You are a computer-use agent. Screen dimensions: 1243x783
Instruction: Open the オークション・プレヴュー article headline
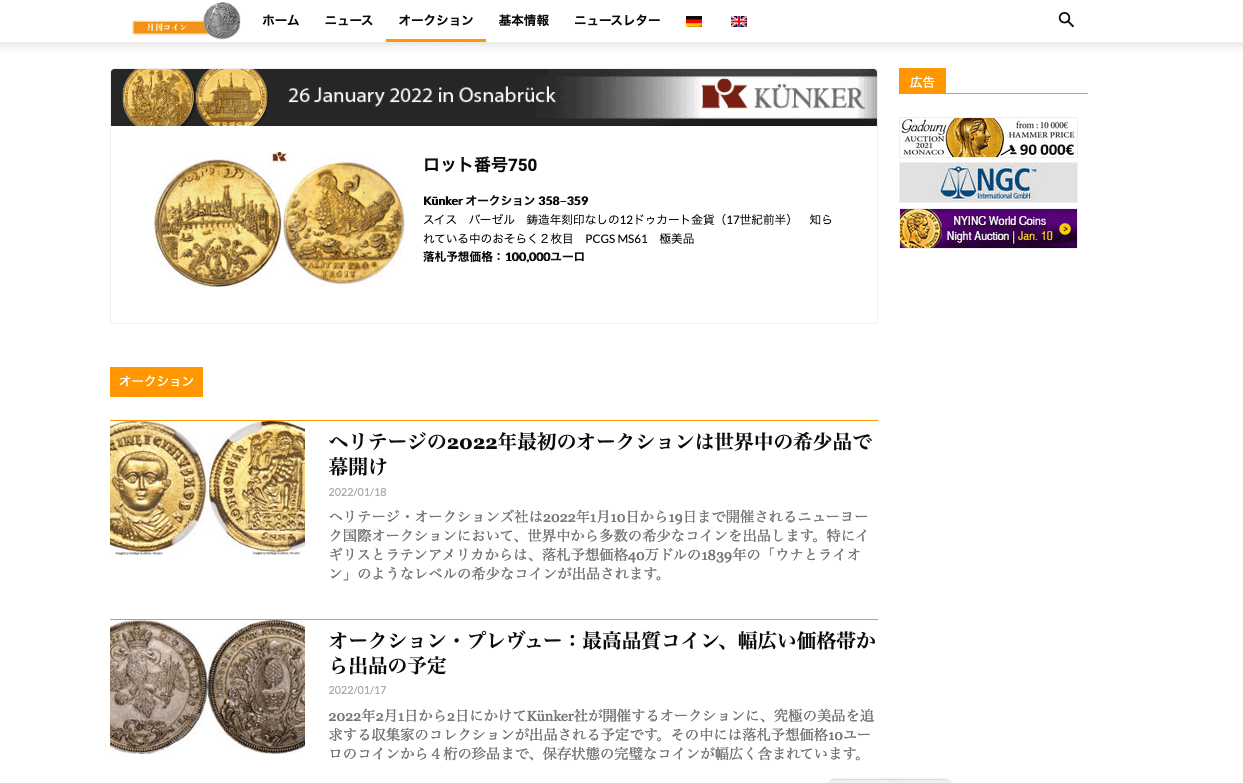[x=602, y=653]
